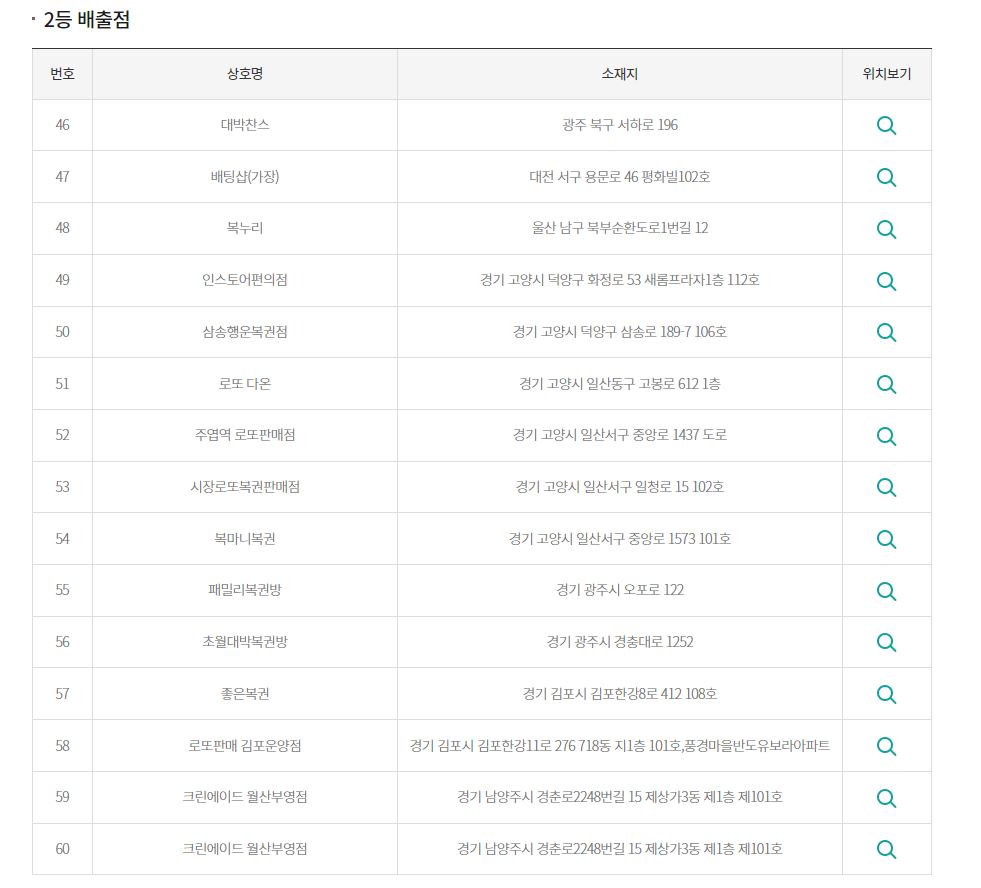The width and height of the screenshot is (981, 888).
Task: Select row number 47
Action: coord(63,177)
